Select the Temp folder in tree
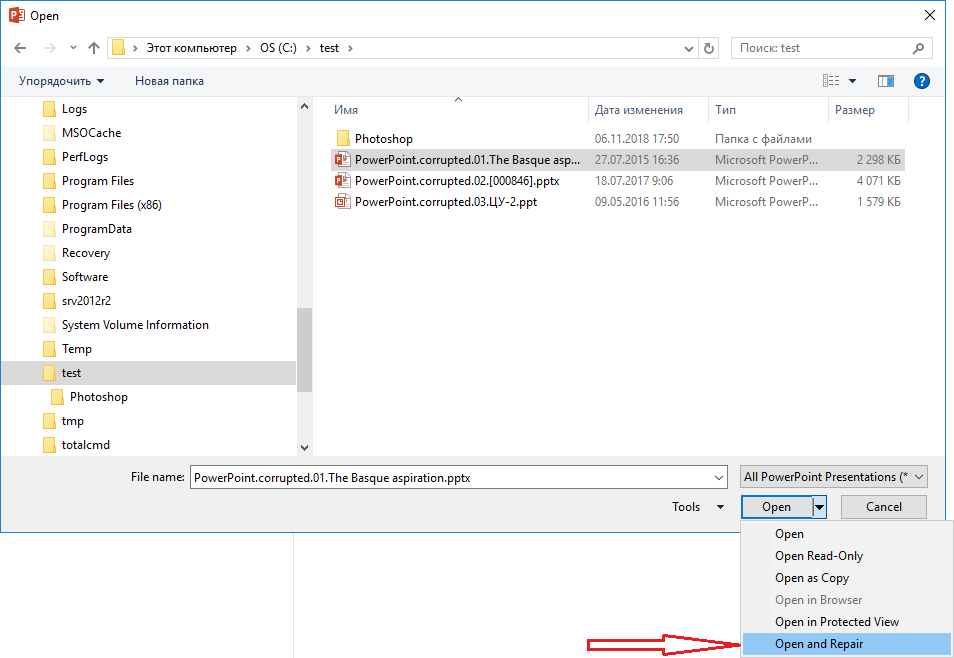 tap(76, 349)
